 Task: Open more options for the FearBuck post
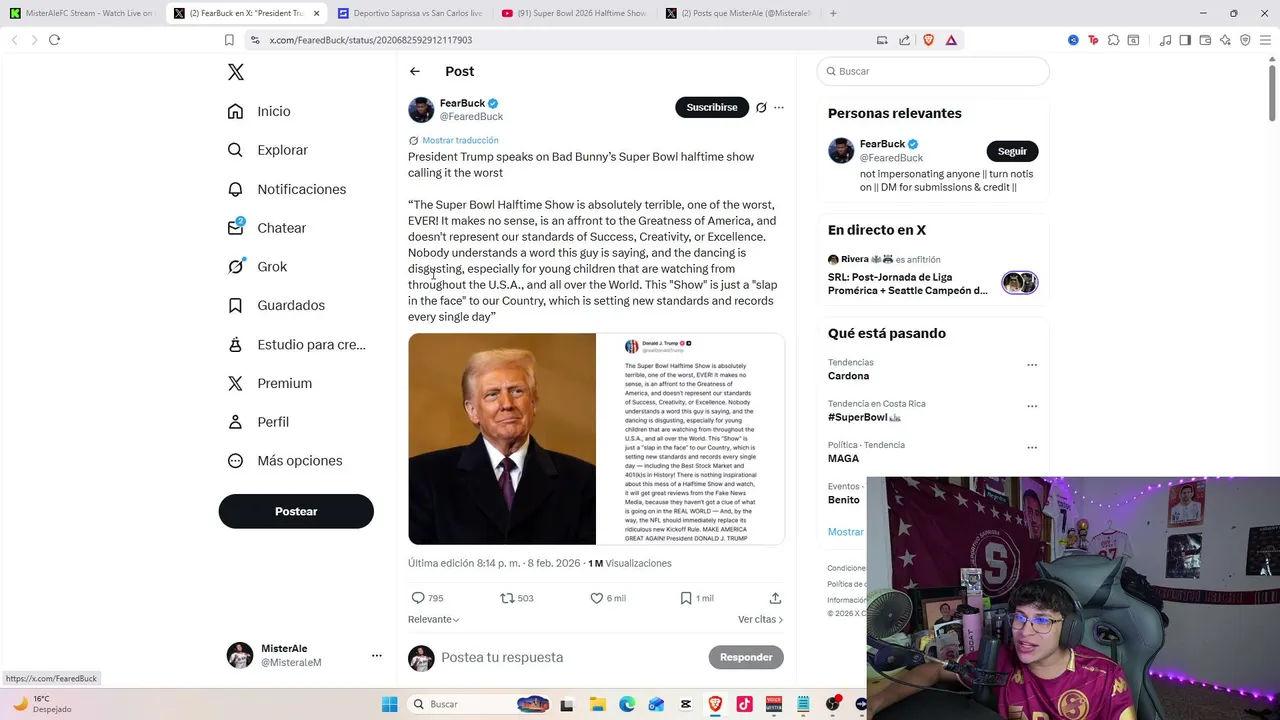pos(779,107)
